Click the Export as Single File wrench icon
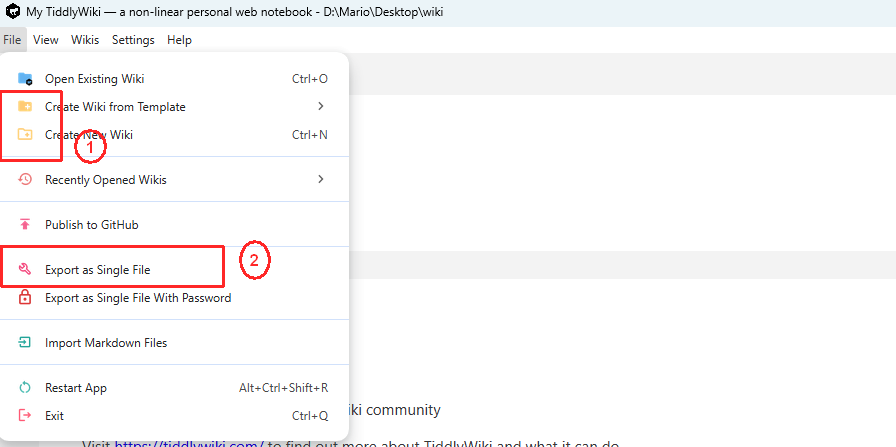 (25, 270)
